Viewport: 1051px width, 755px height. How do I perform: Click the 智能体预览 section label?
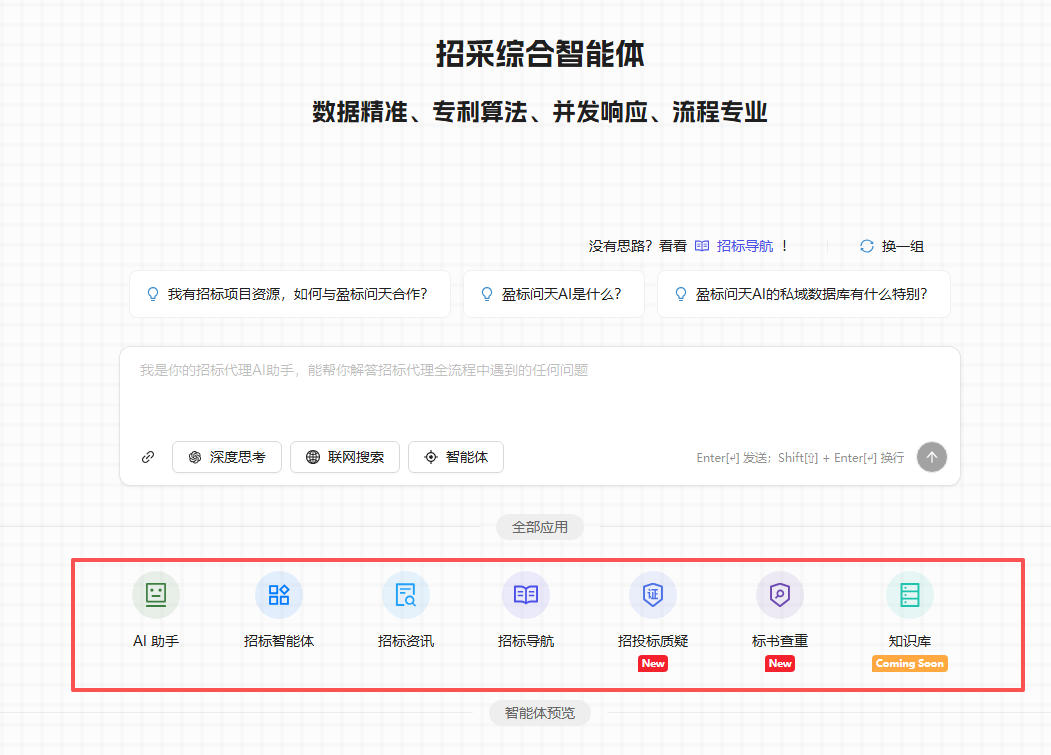point(540,713)
